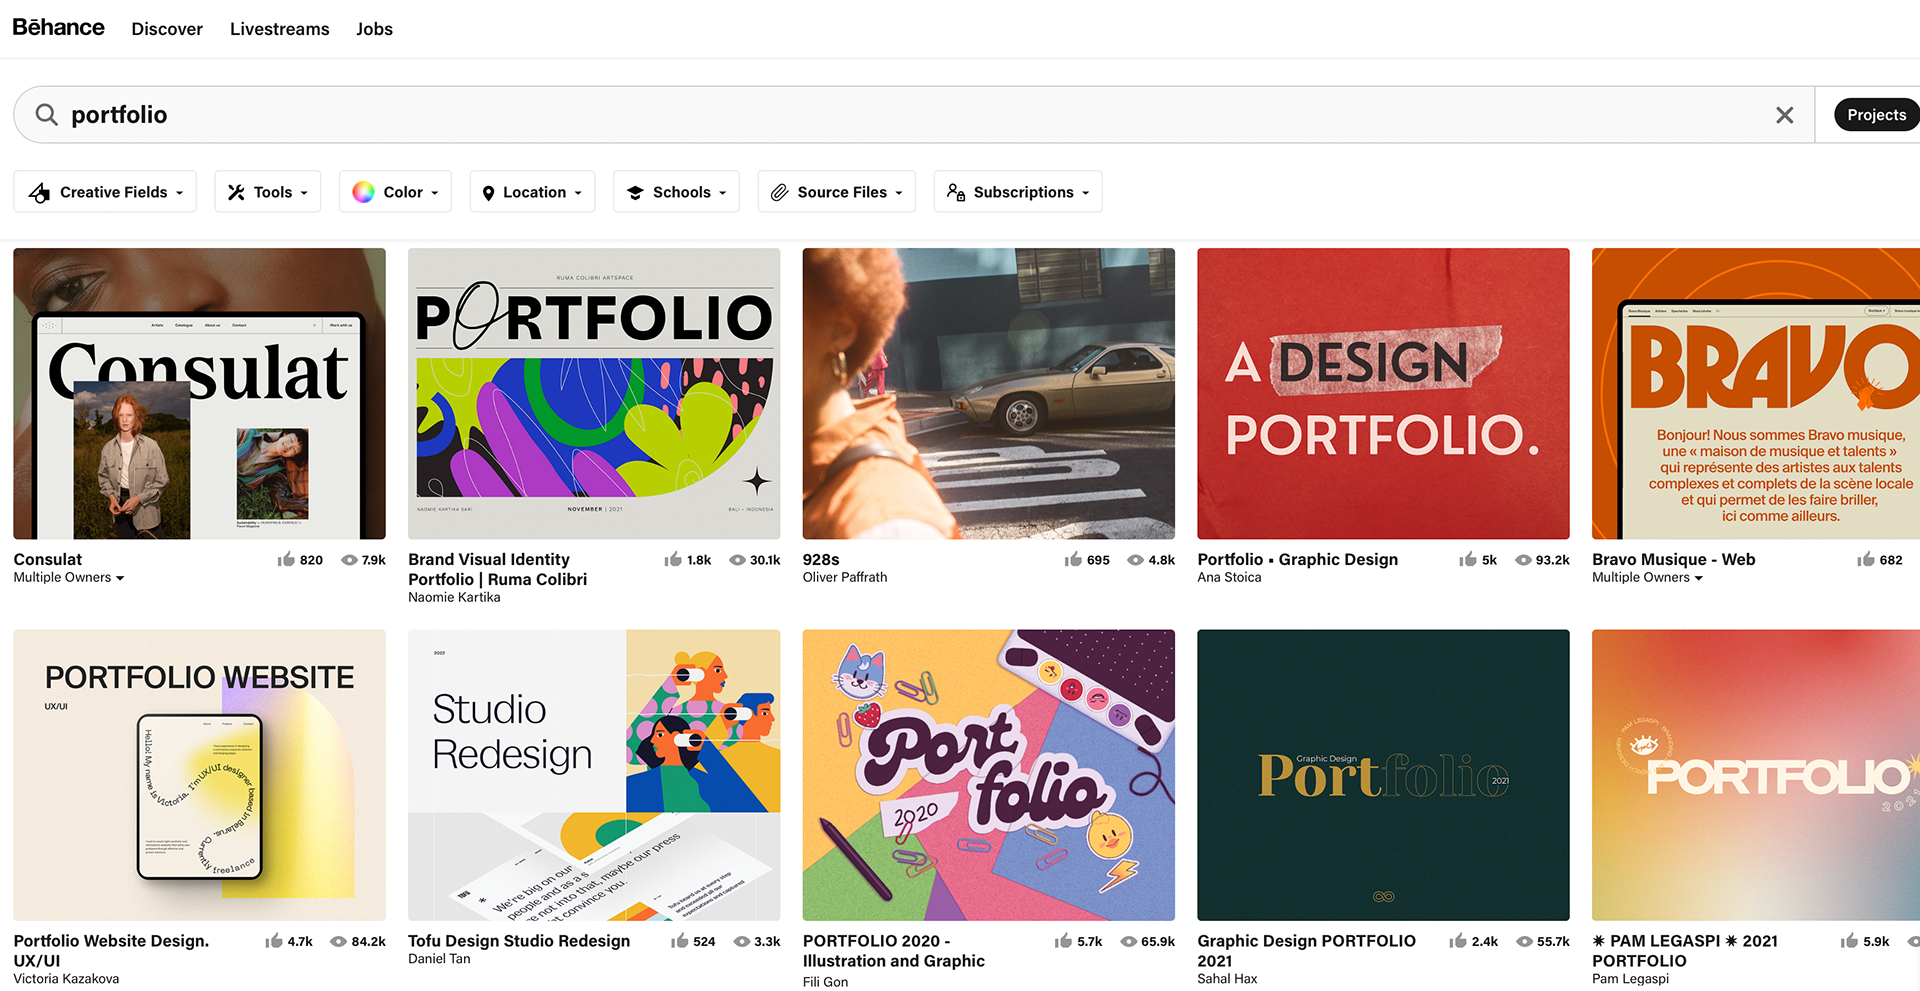Clear the search with the X icon

click(x=1784, y=115)
